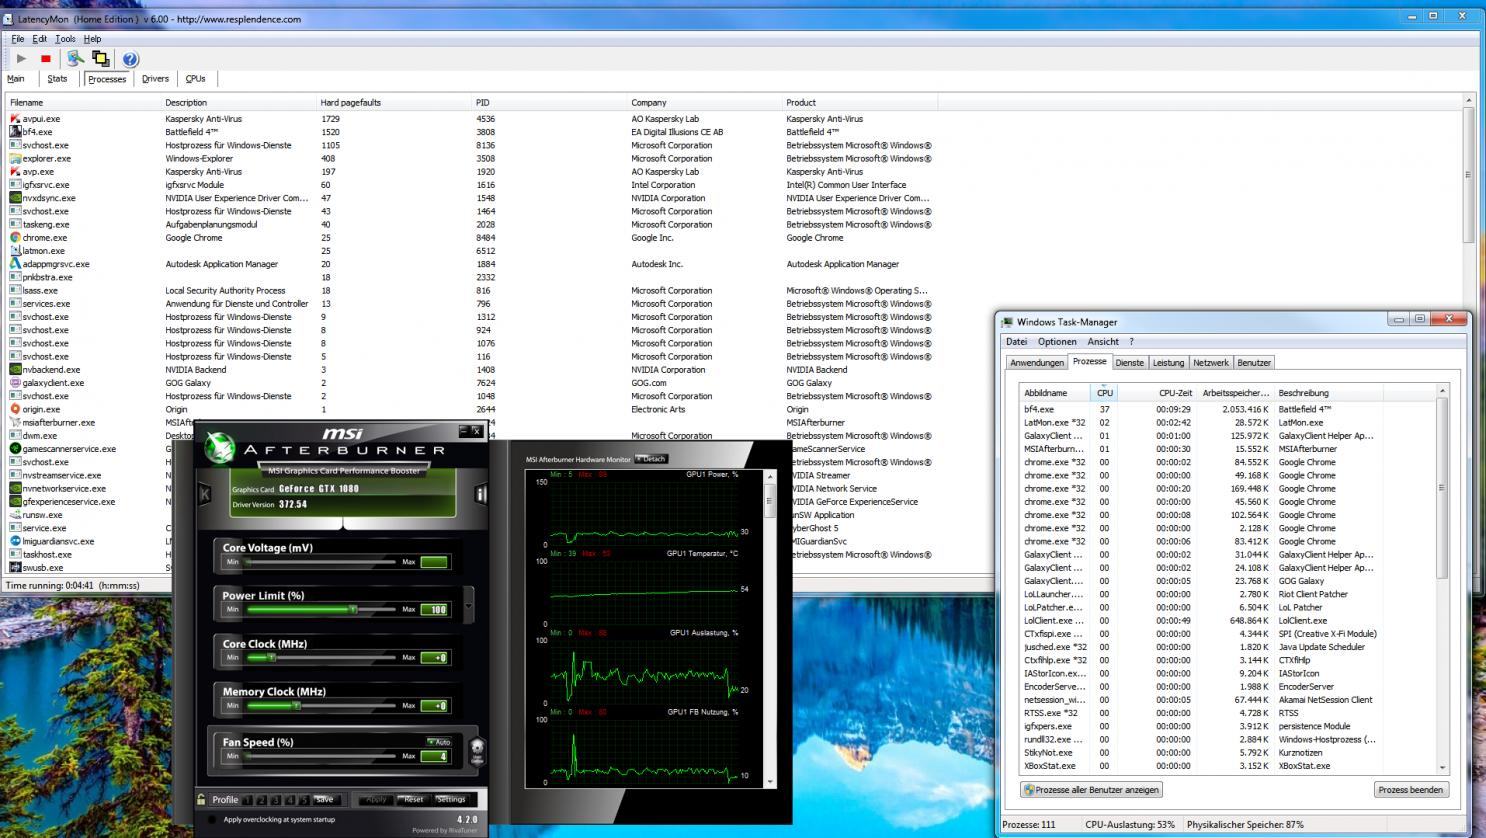
Task: Select Afterburner profile slot 5
Action: [304, 800]
